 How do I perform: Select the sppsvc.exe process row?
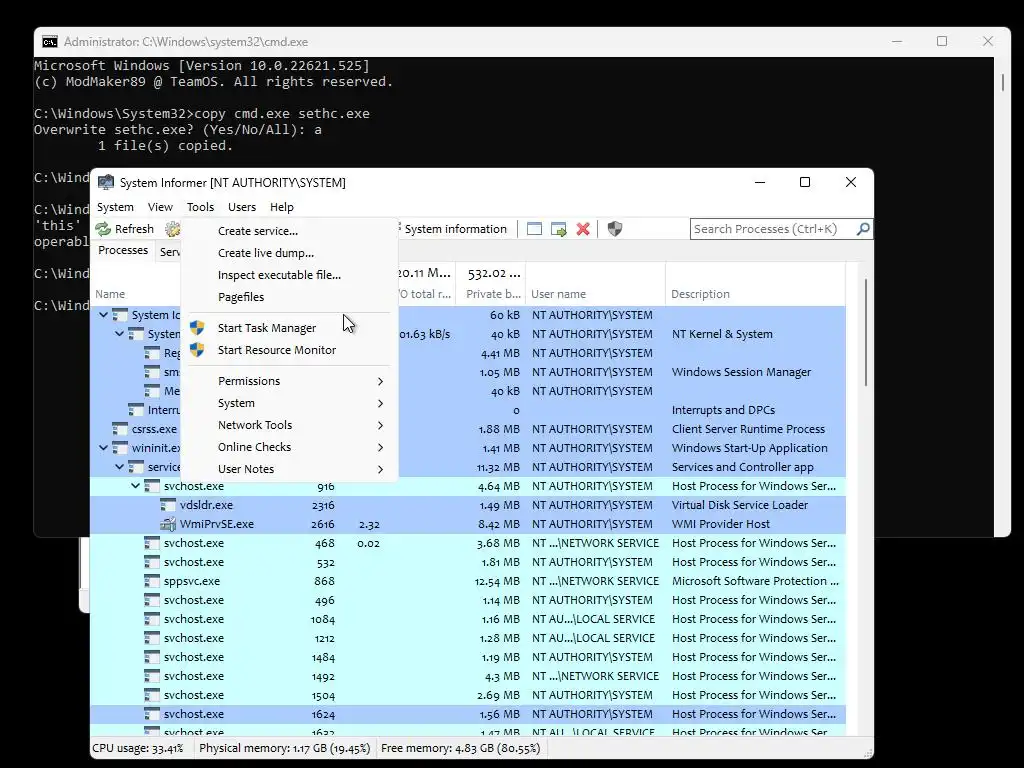point(468,581)
